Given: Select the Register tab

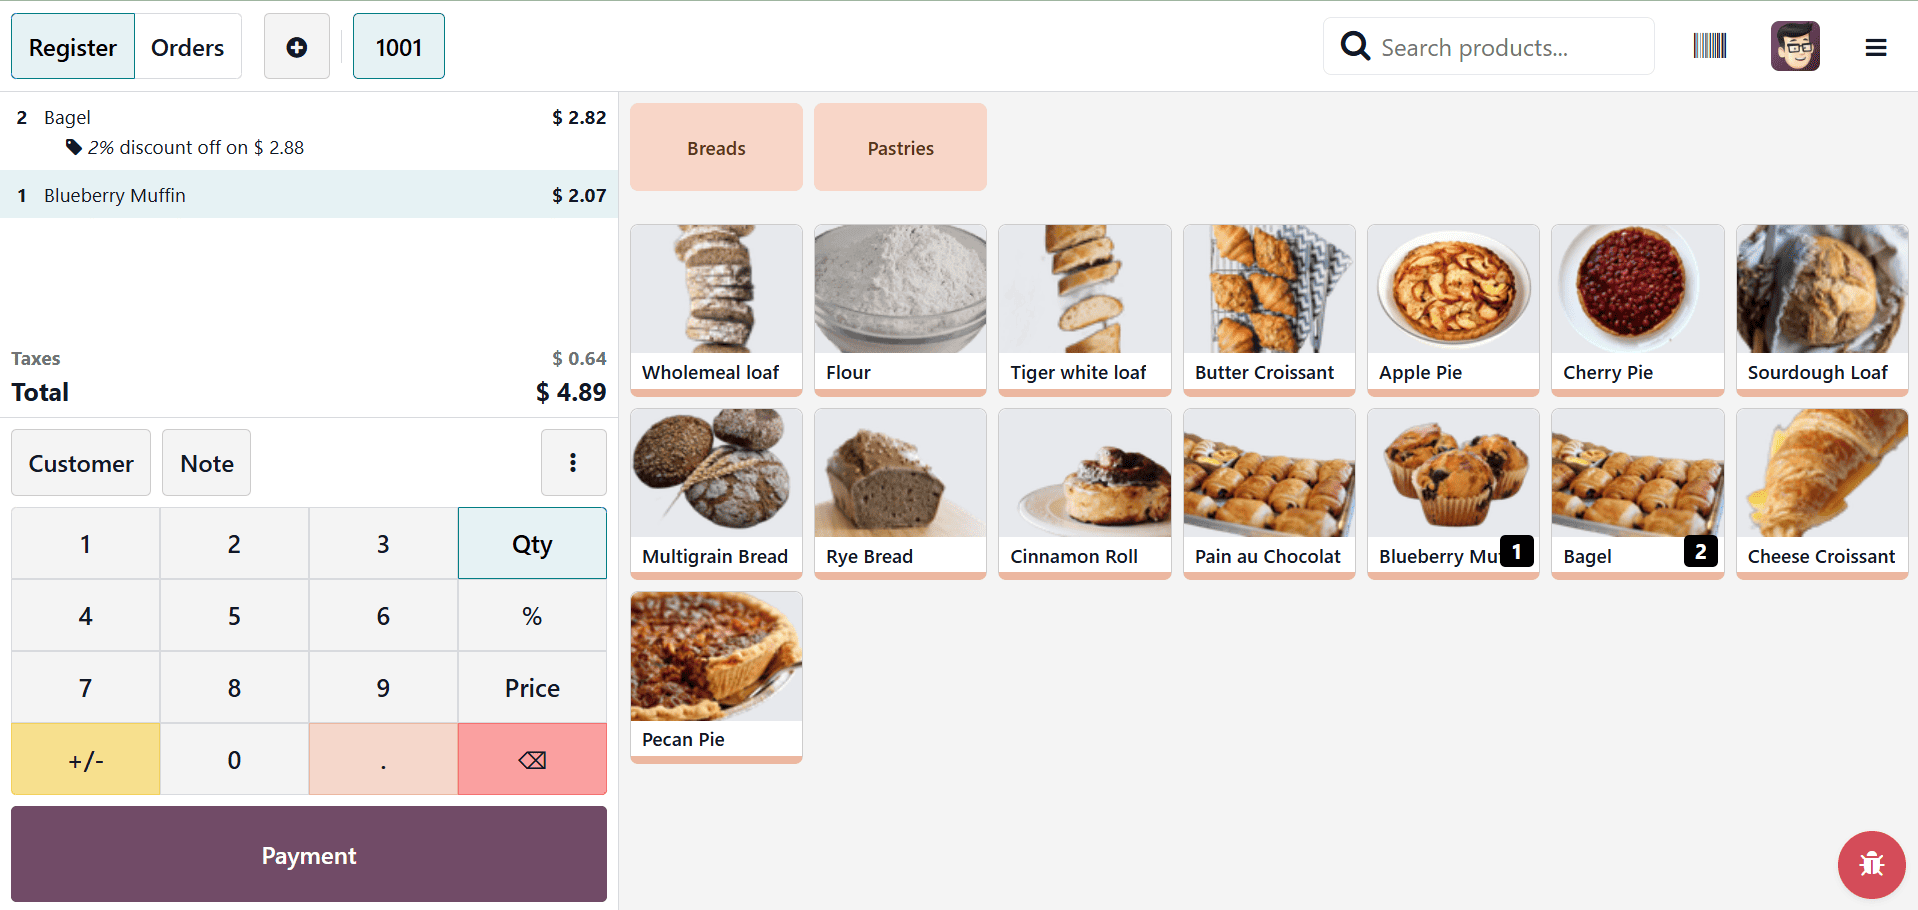Looking at the screenshot, I should (x=72, y=46).
